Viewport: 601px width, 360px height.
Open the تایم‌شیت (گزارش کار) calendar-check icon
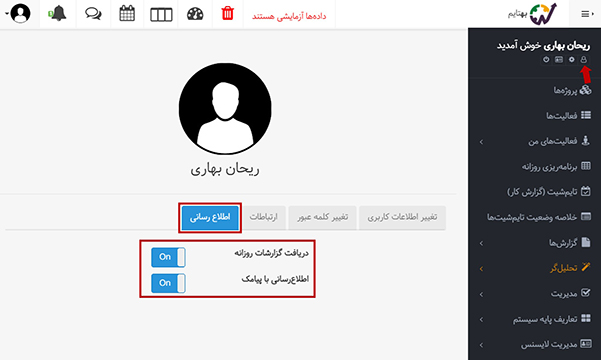pyautogui.click(x=586, y=191)
